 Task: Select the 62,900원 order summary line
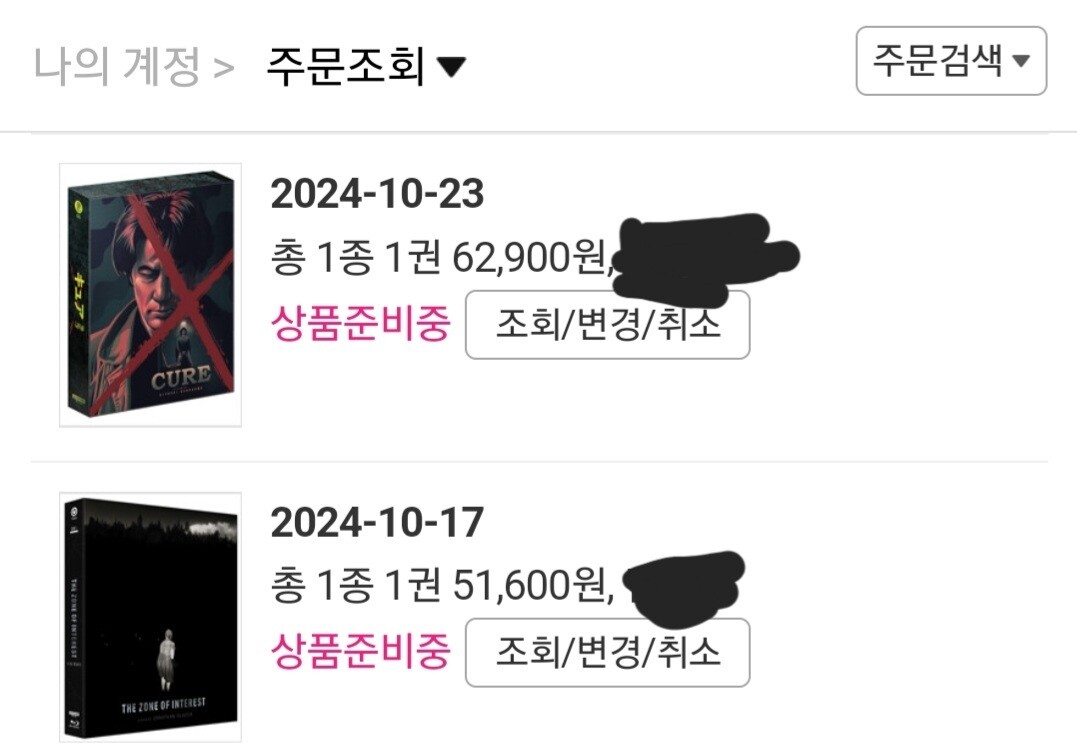(x=442, y=258)
